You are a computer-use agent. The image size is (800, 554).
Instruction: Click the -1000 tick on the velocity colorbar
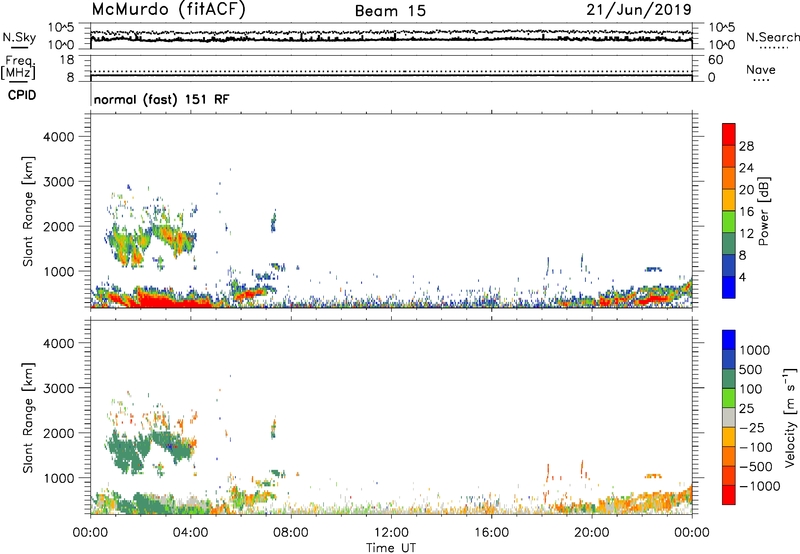click(759, 486)
